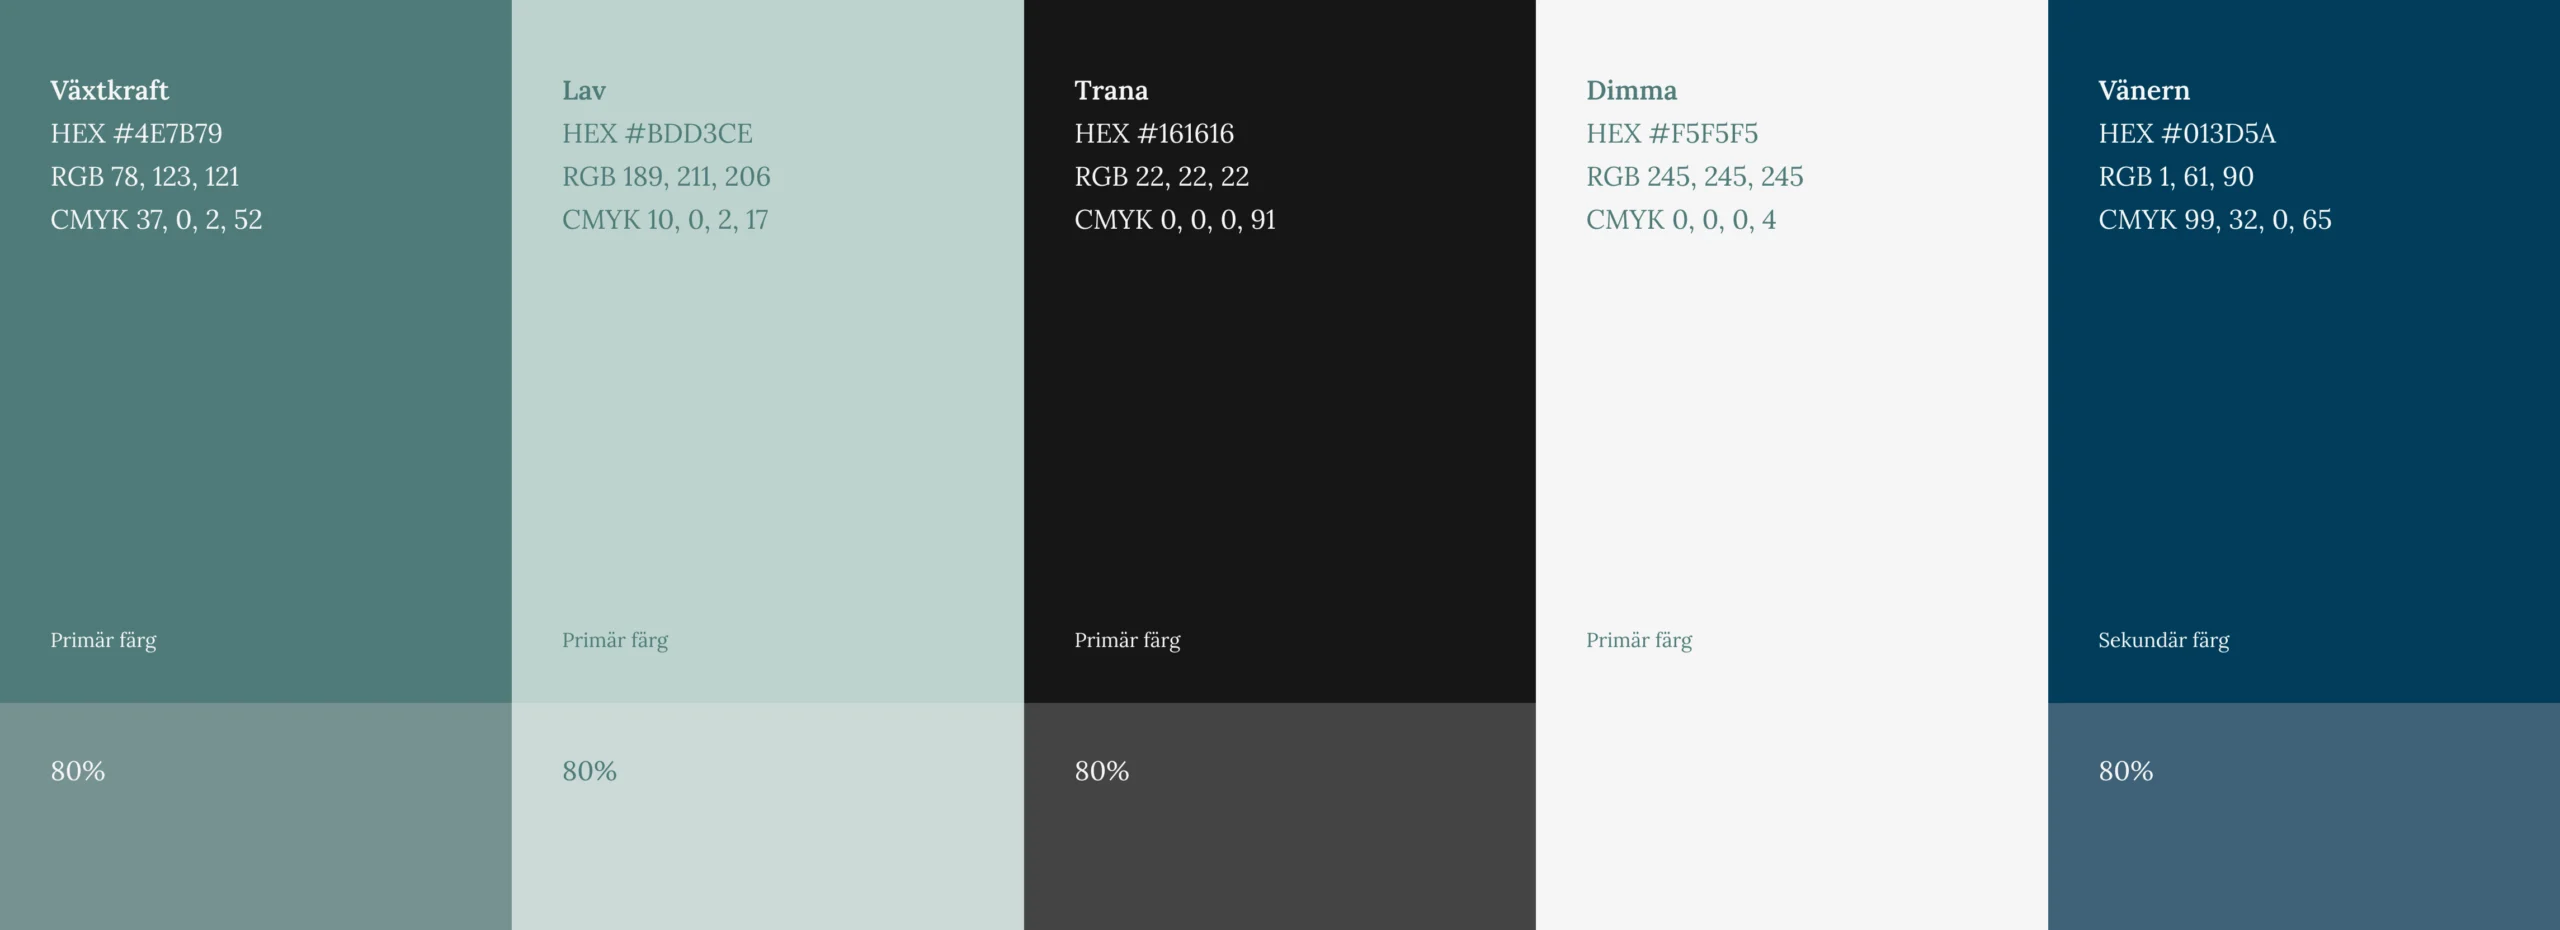Select CMYK 10, 0, 2, 17 text

[665, 219]
